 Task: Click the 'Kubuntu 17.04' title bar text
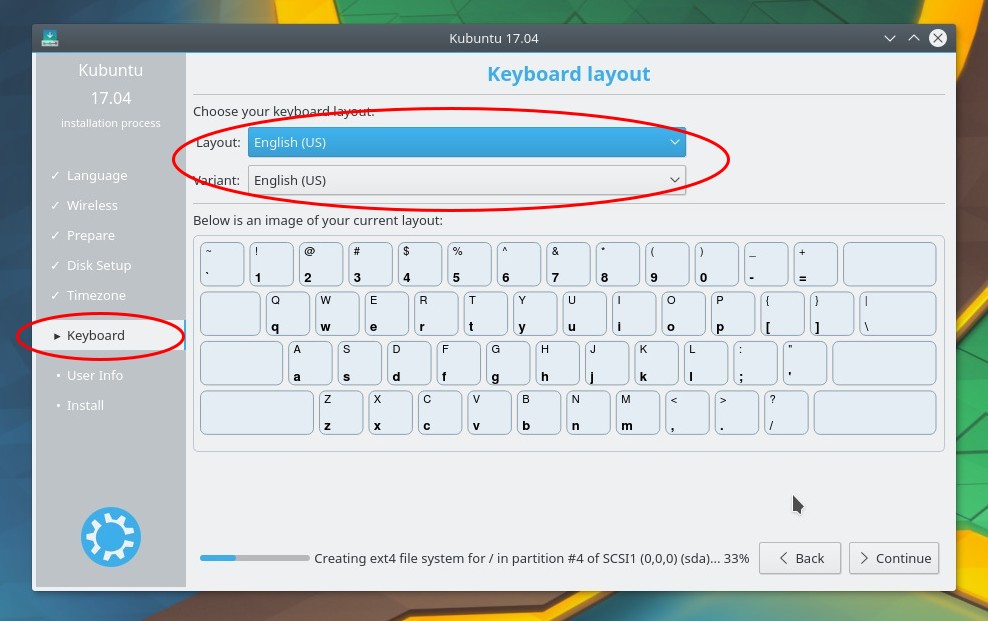tap(493, 38)
